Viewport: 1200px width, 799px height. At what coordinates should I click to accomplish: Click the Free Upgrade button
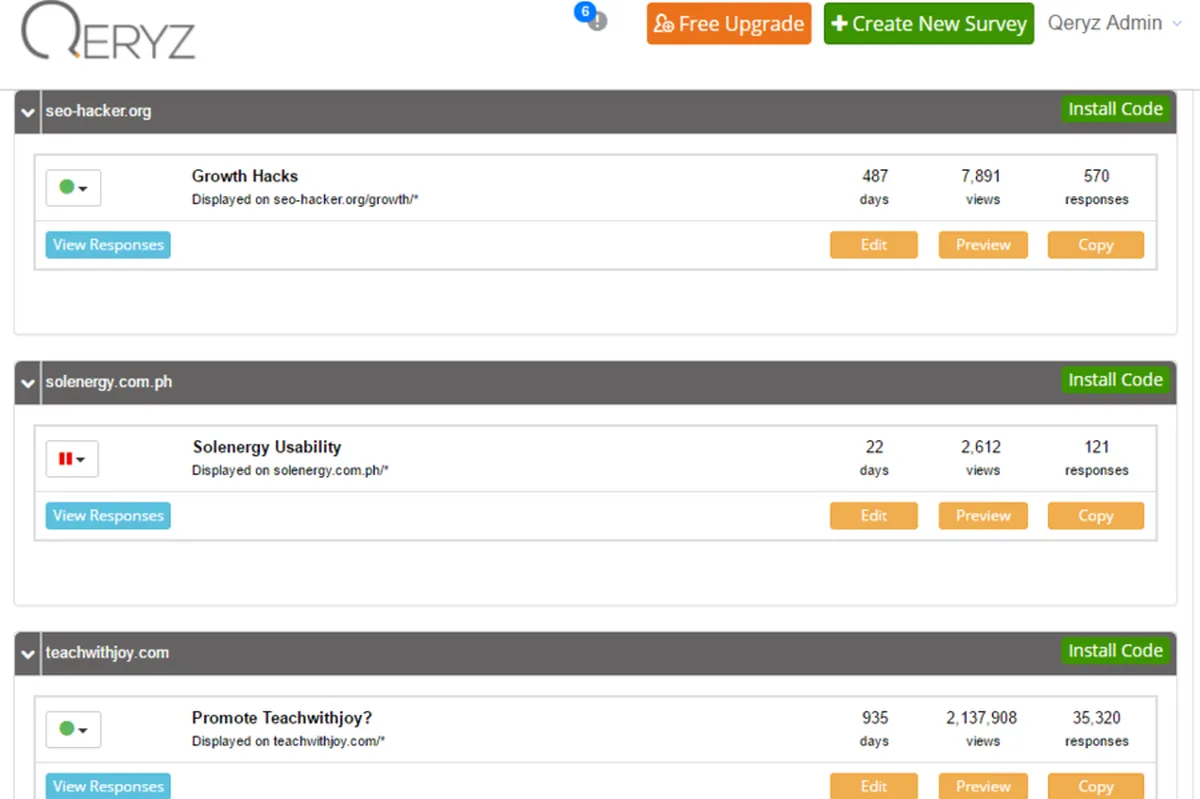coord(729,24)
